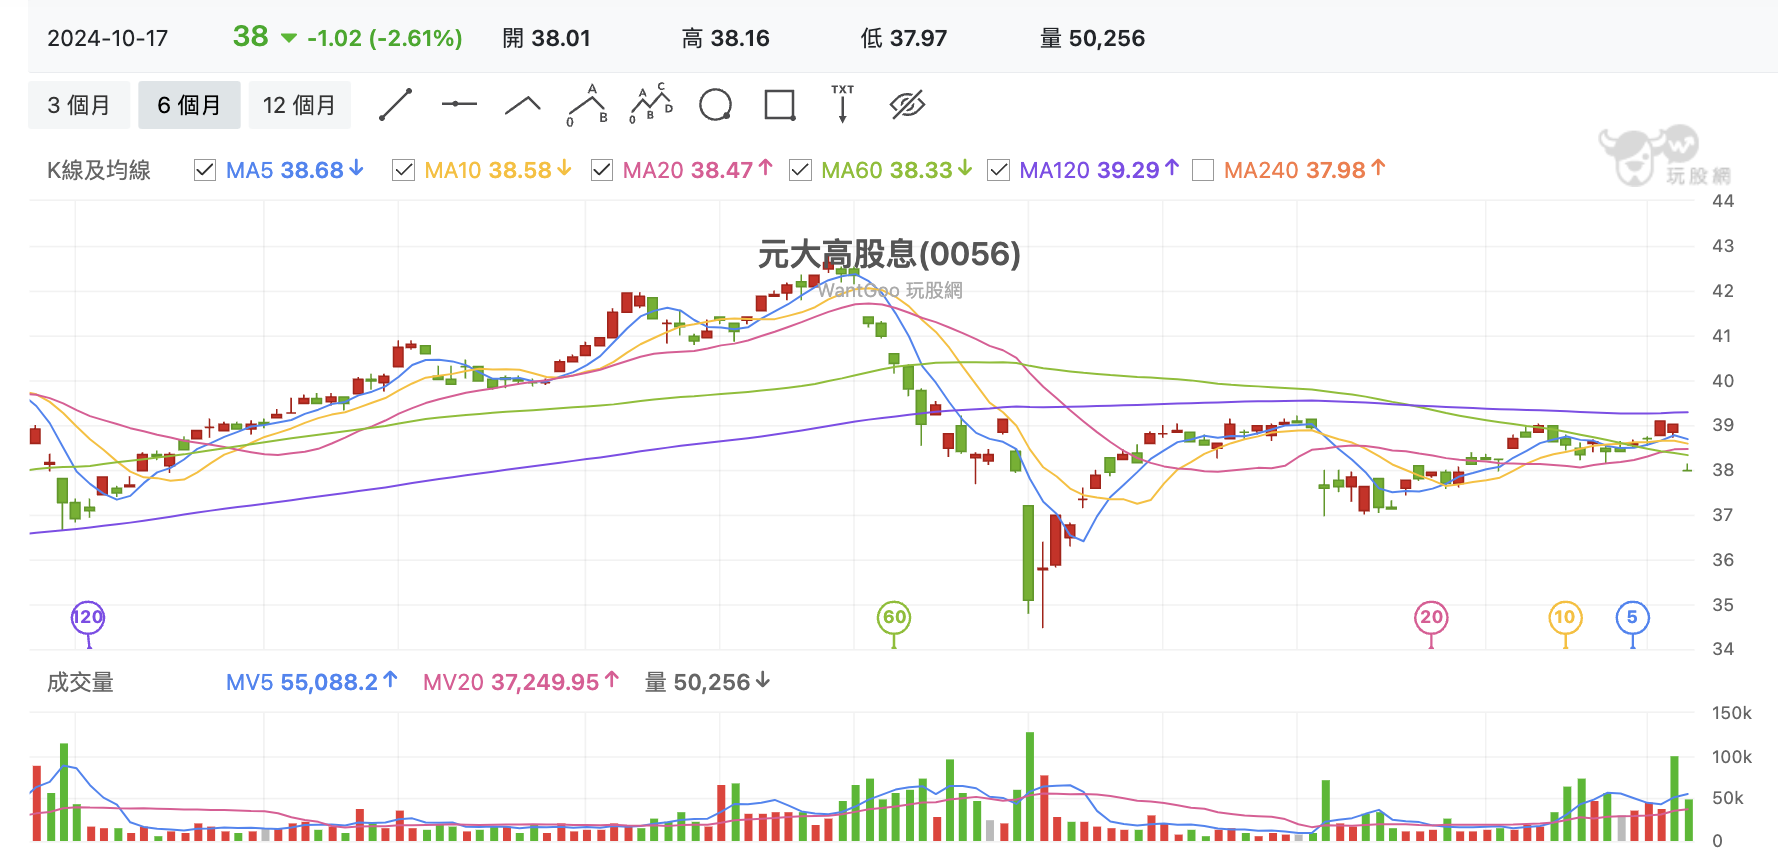The width and height of the screenshot is (1778, 860).
Task: Click the MA240 37.98 label
Action: pos(1305,170)
